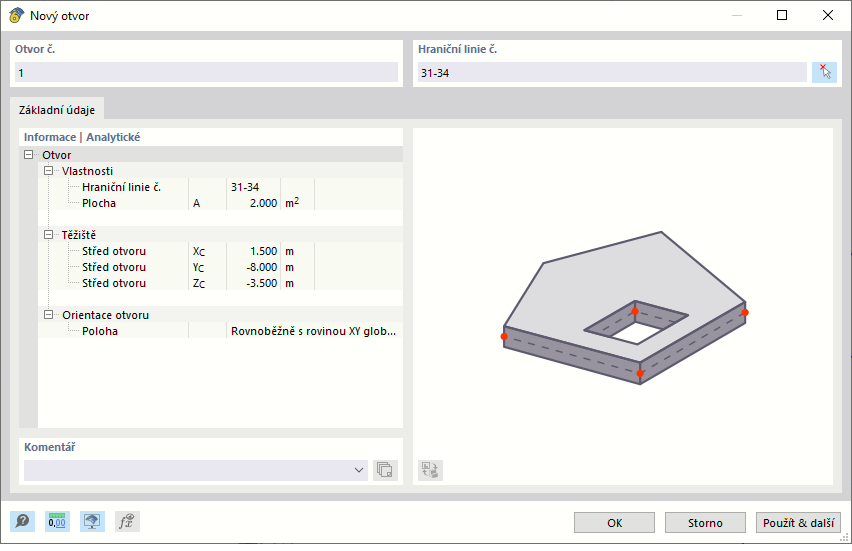Click the 31-34 value in the Vlastnosti tree
852x551 pixels.
[245, 187]
